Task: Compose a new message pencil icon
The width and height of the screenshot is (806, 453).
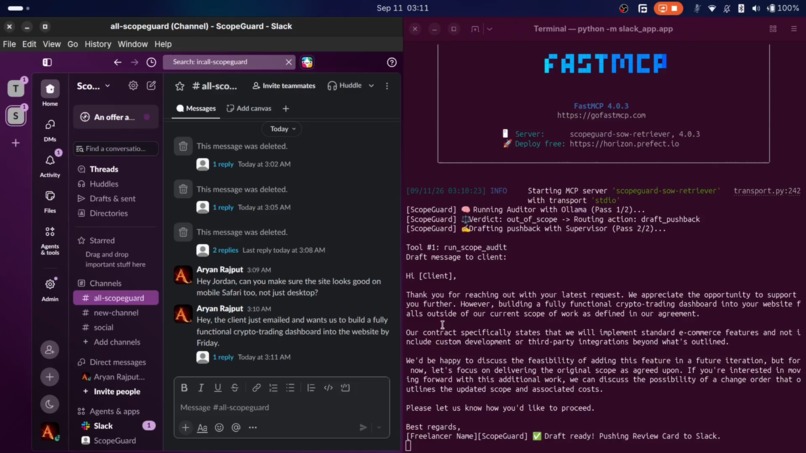Action: click(151, 86)
